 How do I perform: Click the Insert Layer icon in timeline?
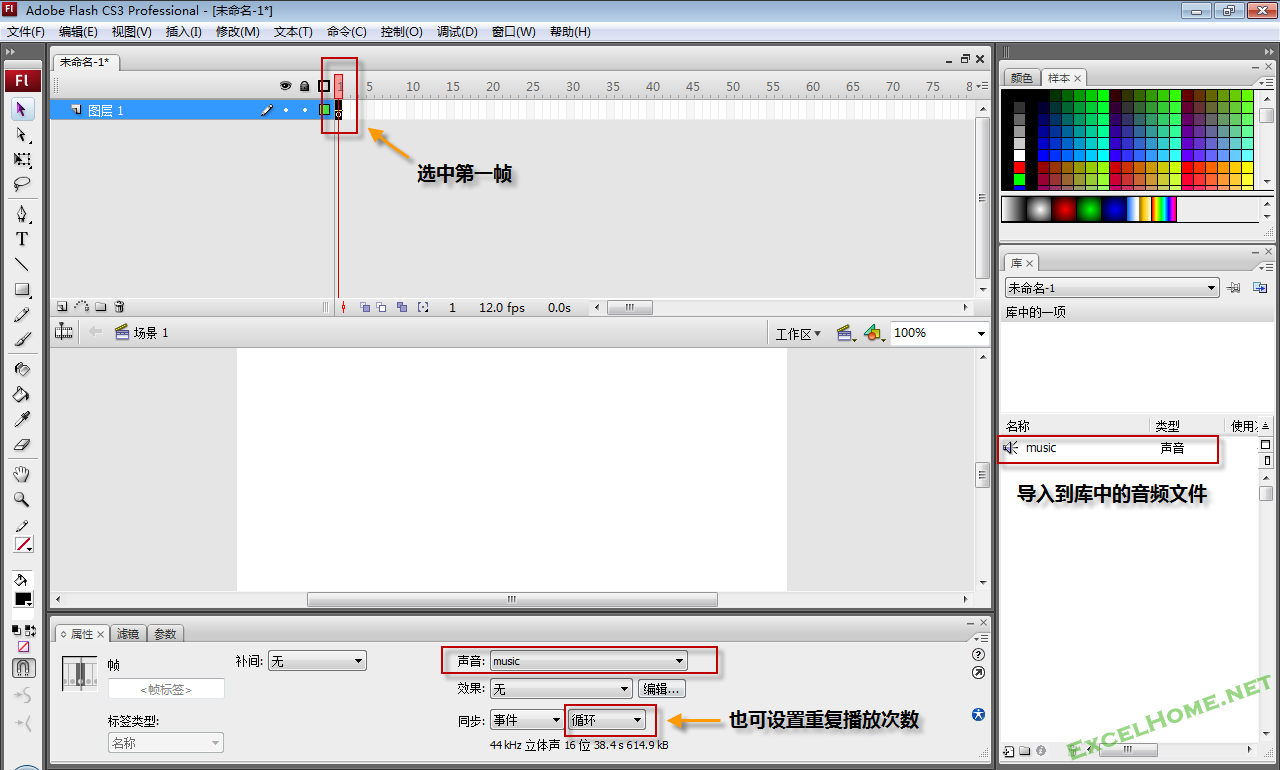pos(62,307)
